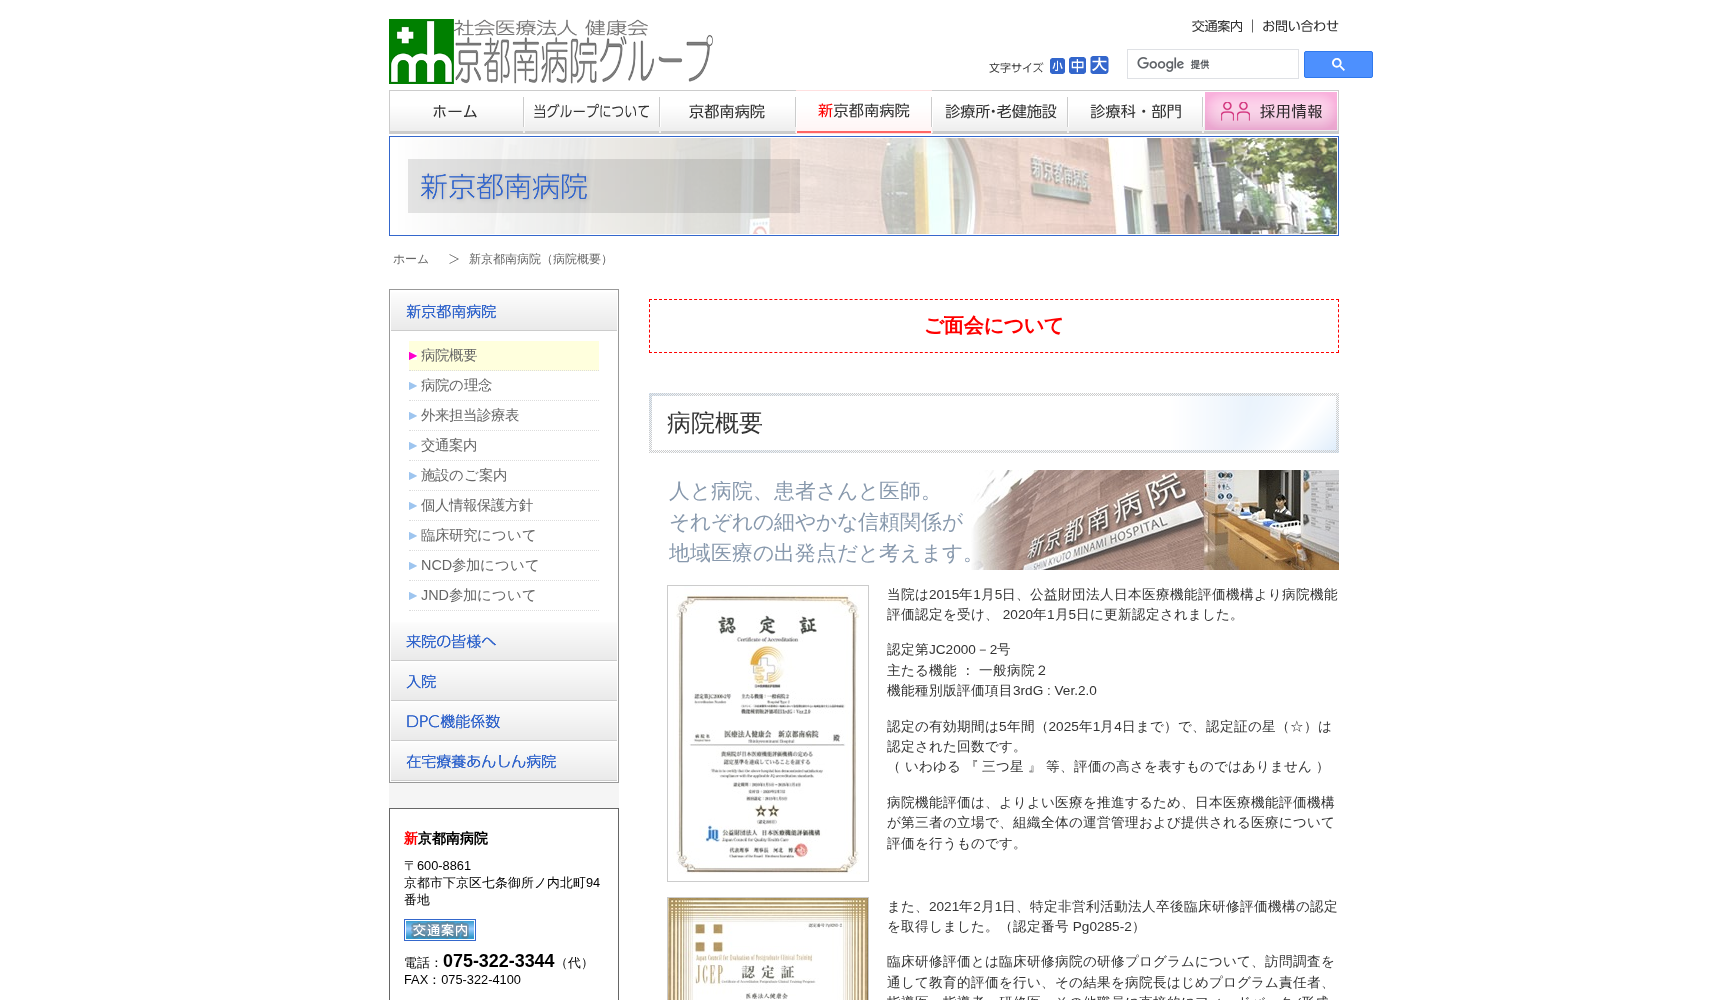Image resolution: width=1728 pixels, height=1000 pixels.
Task: Click the arrow icon beside 病院概要
Action: (412, 355)
